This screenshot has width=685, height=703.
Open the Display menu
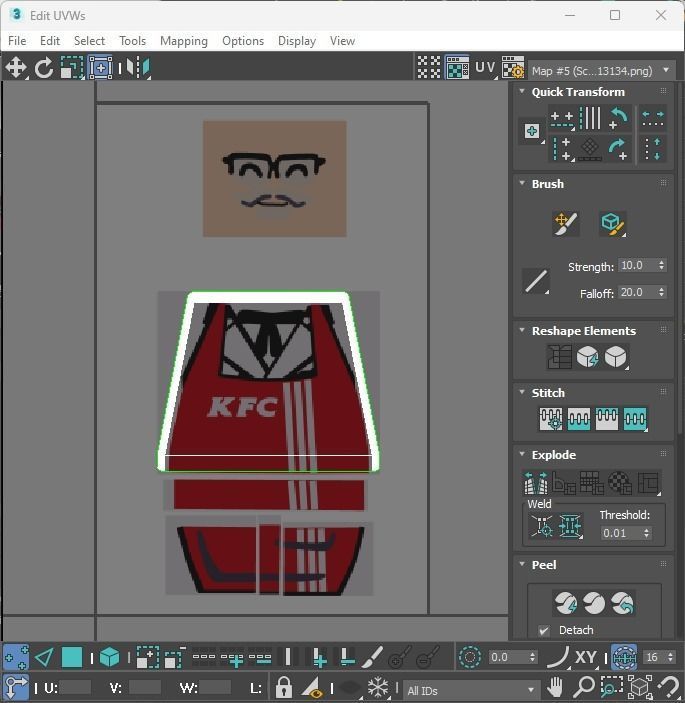click(297, 41)
